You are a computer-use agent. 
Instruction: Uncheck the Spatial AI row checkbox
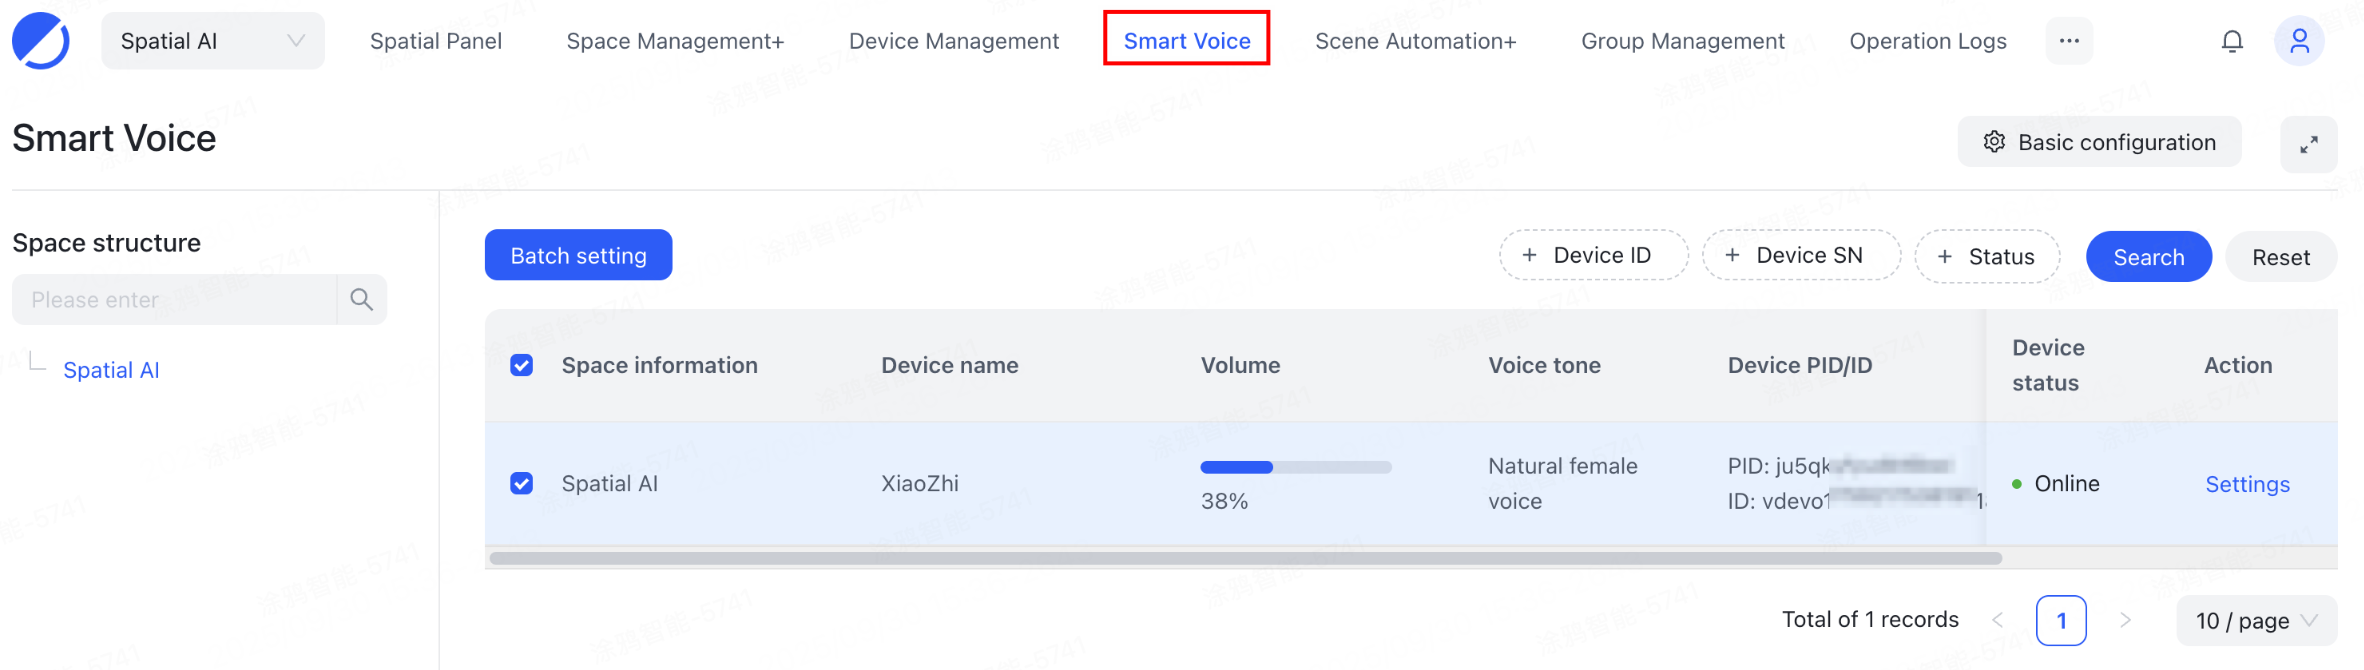(x=521, y=484)
